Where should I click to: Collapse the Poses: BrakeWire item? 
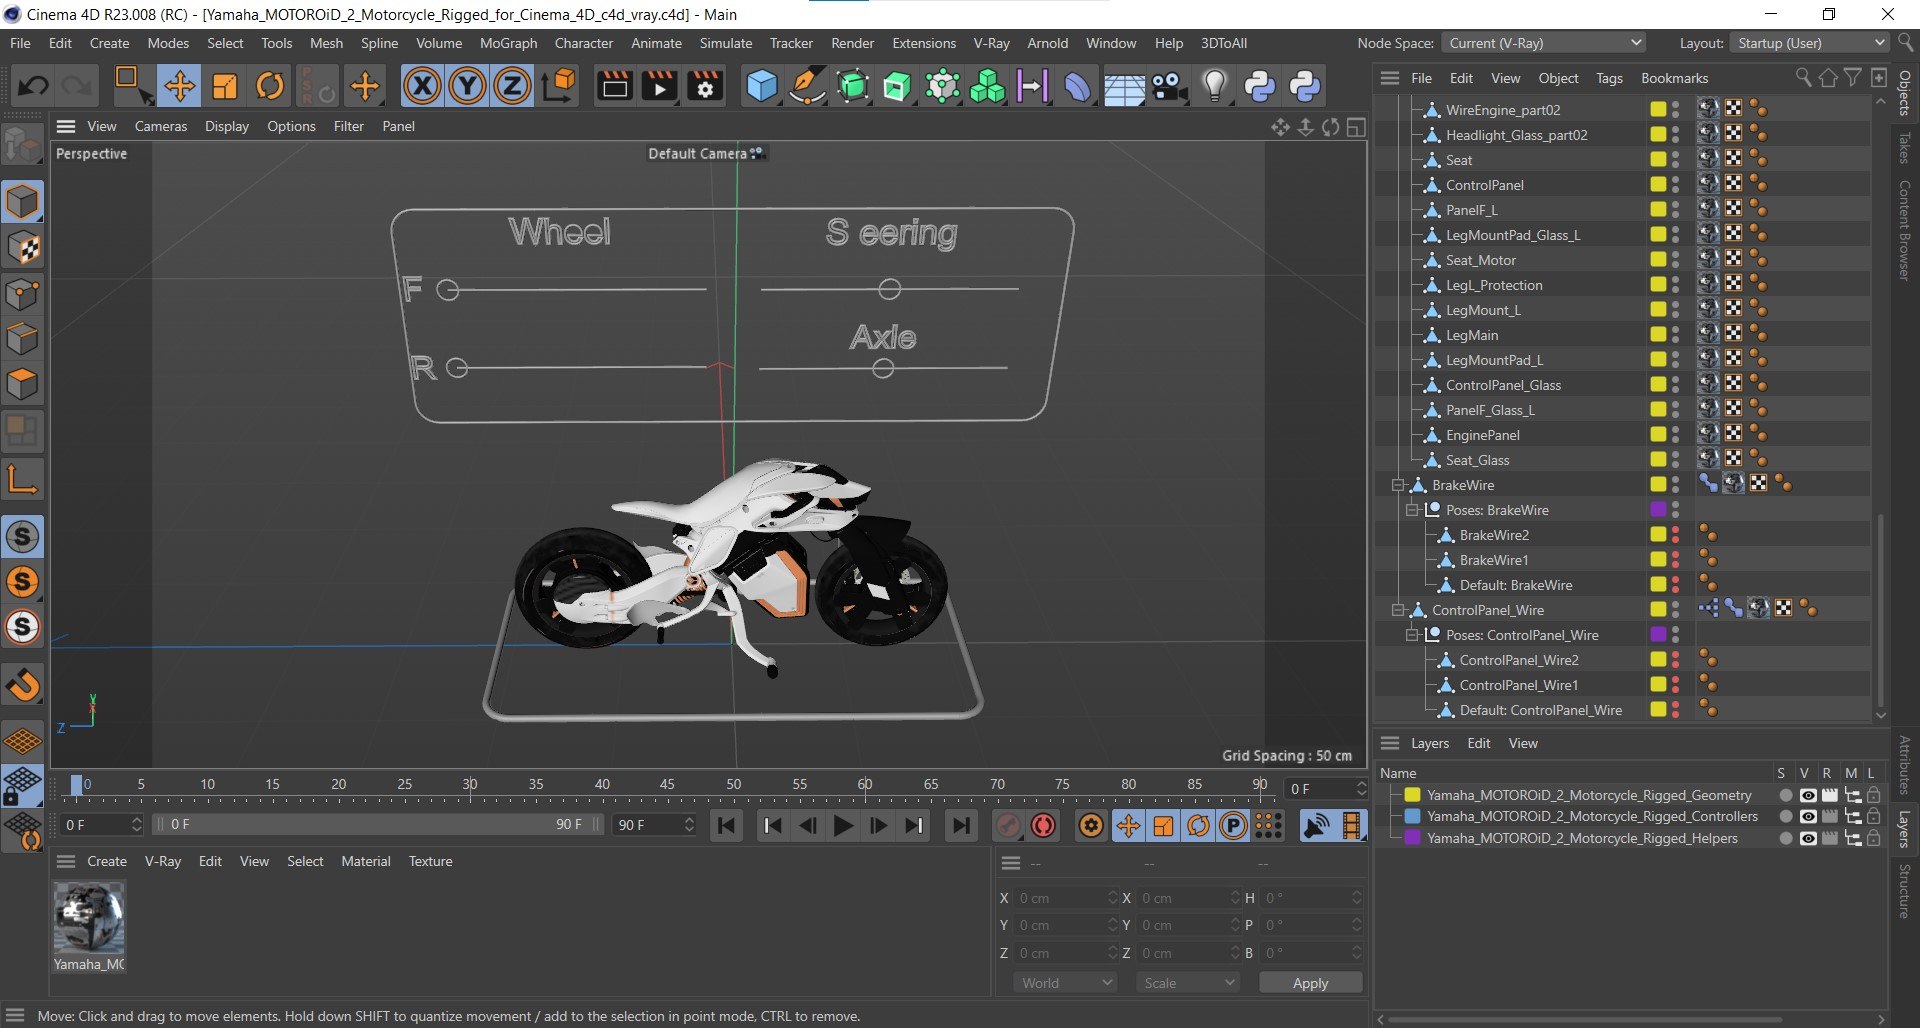(x=1412, y=510)
